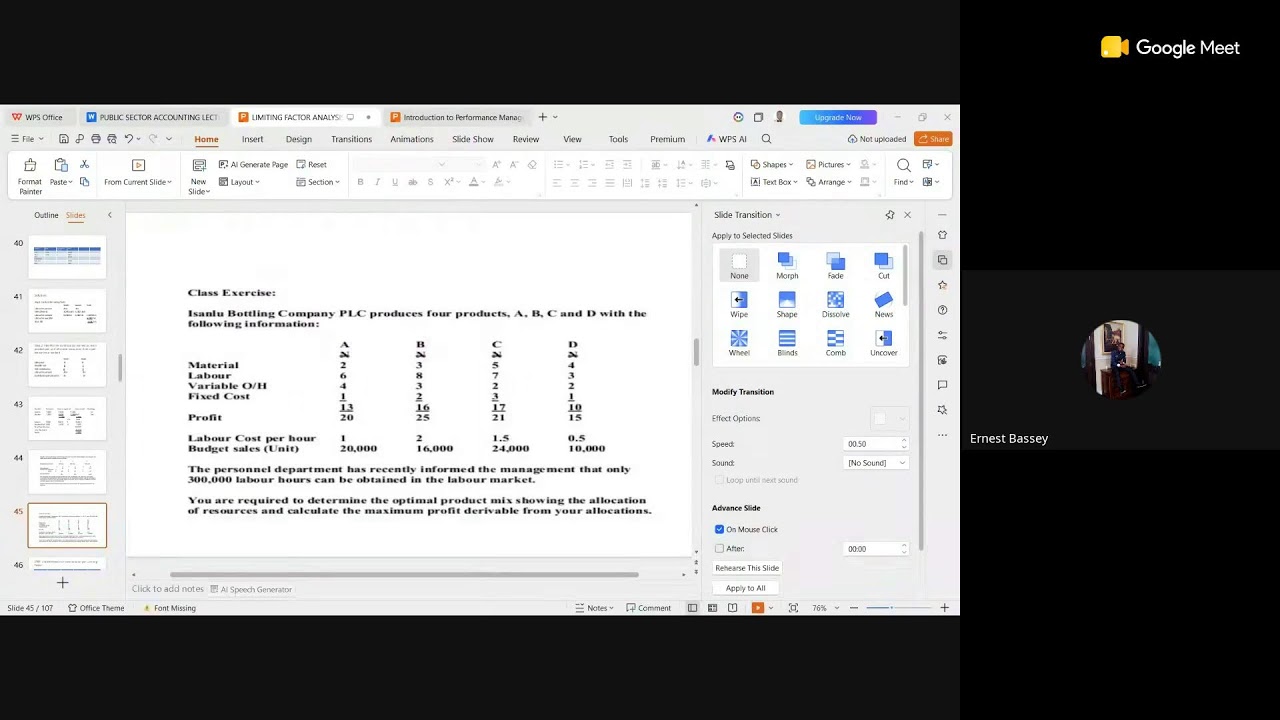This screenshot has height=720, width=1280.
Task: Open the Slide Show ribbon tab
Action: [x=473, y=139]
